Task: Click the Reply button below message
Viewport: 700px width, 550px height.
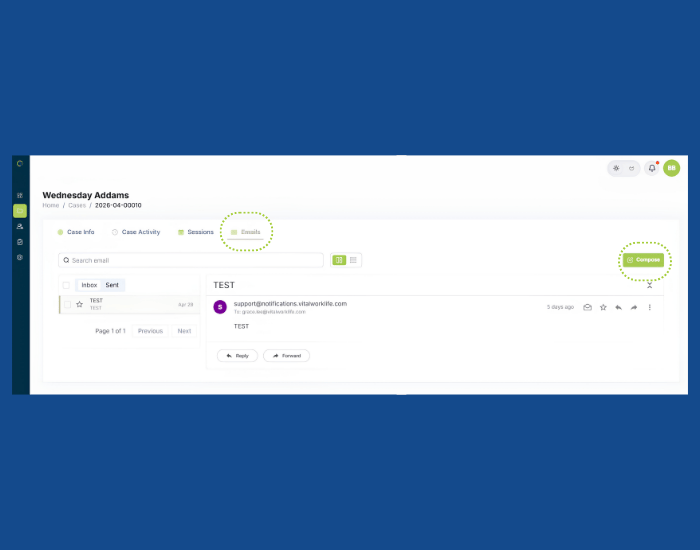Action: (x=237, y=356)
